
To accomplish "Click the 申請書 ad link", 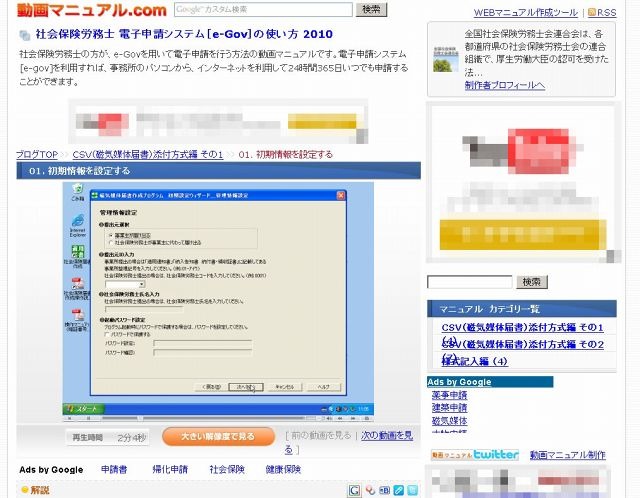I will click(x=114, y=469).
